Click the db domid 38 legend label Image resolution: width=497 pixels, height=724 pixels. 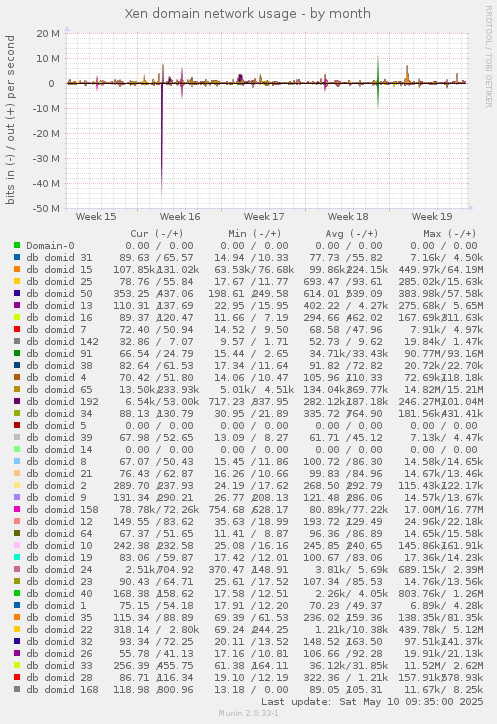[x=59, y=366]
